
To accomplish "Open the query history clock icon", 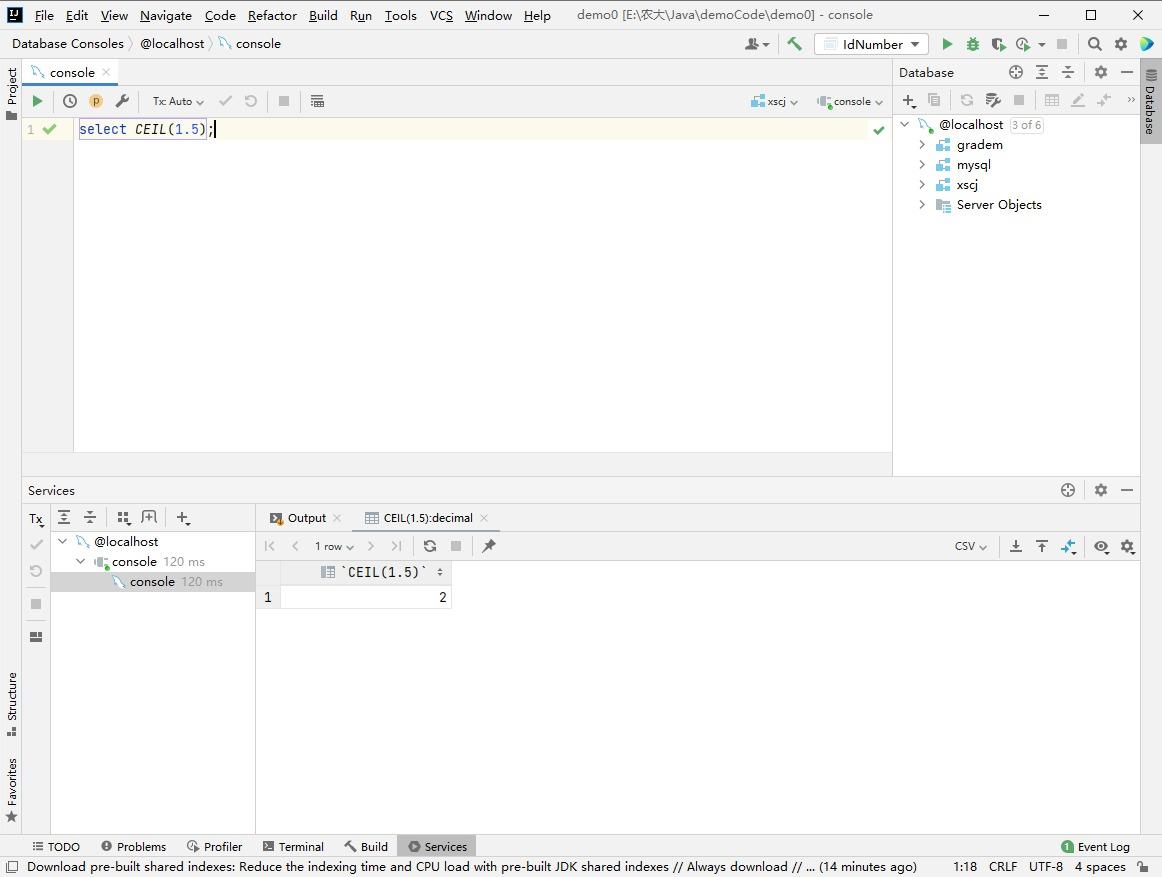I will pyautogui.click(x=70, y=101).
